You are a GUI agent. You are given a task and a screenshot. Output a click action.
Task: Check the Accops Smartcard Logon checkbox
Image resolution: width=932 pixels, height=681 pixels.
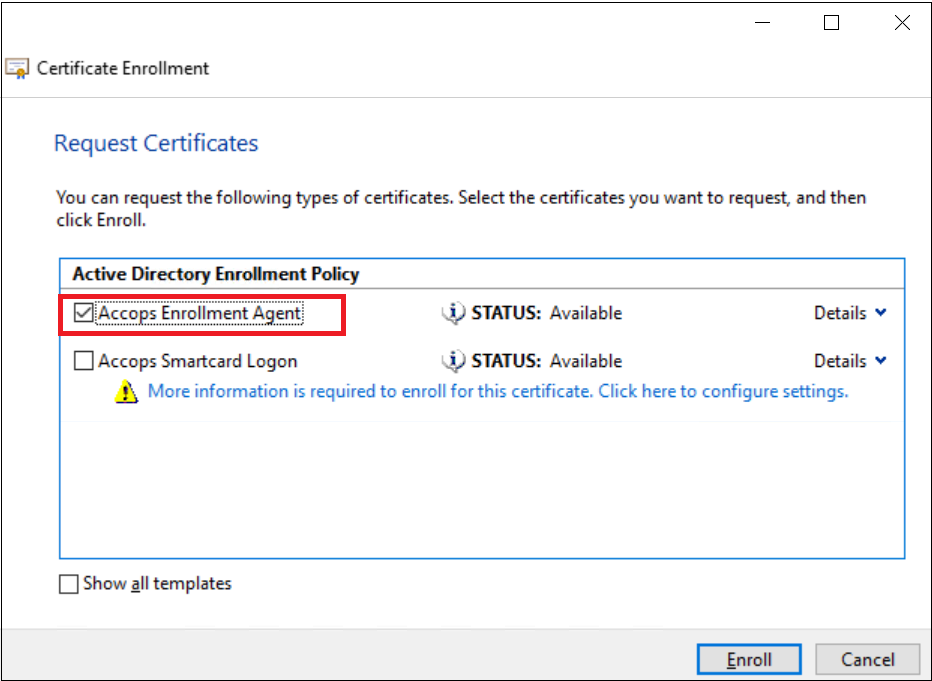[x=83, y=361]
